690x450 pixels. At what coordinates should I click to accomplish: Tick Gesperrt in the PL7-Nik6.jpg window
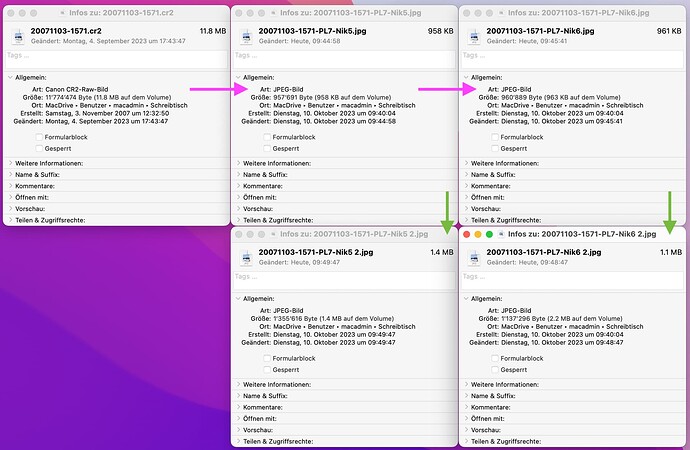pos(495,149)
